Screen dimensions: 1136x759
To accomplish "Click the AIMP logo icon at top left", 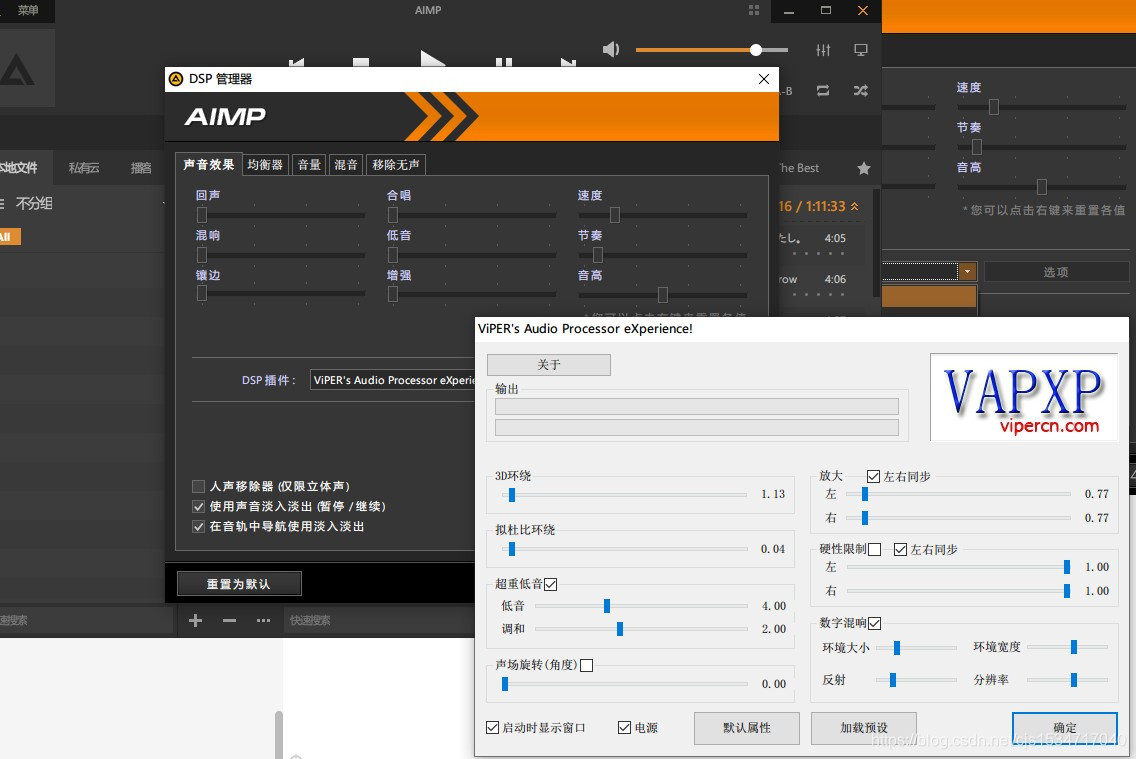I will (x=18, y=70).
